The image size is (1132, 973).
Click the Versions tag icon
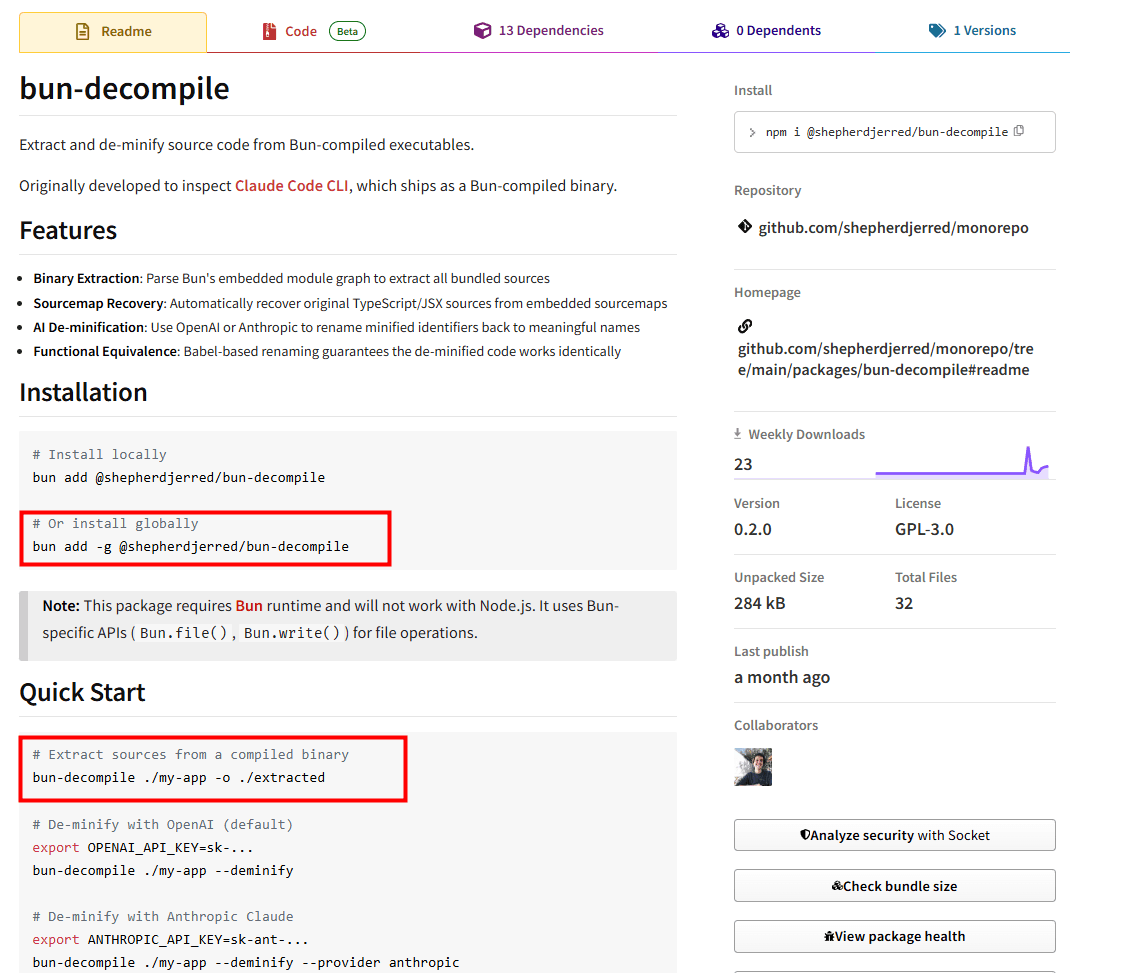pos(937,31)
